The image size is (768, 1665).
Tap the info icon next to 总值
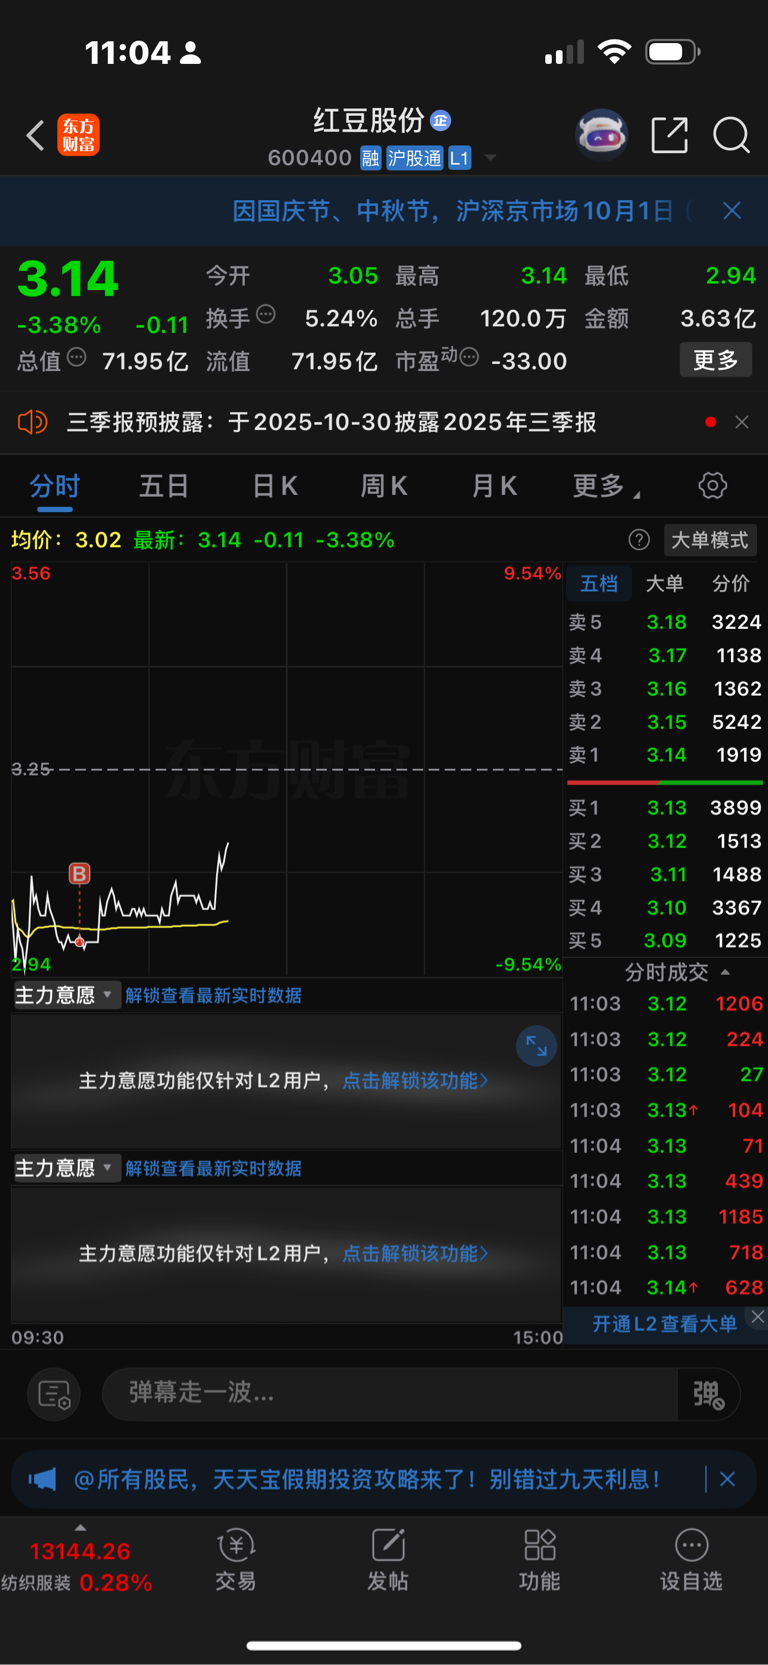[x=77, y=358]
